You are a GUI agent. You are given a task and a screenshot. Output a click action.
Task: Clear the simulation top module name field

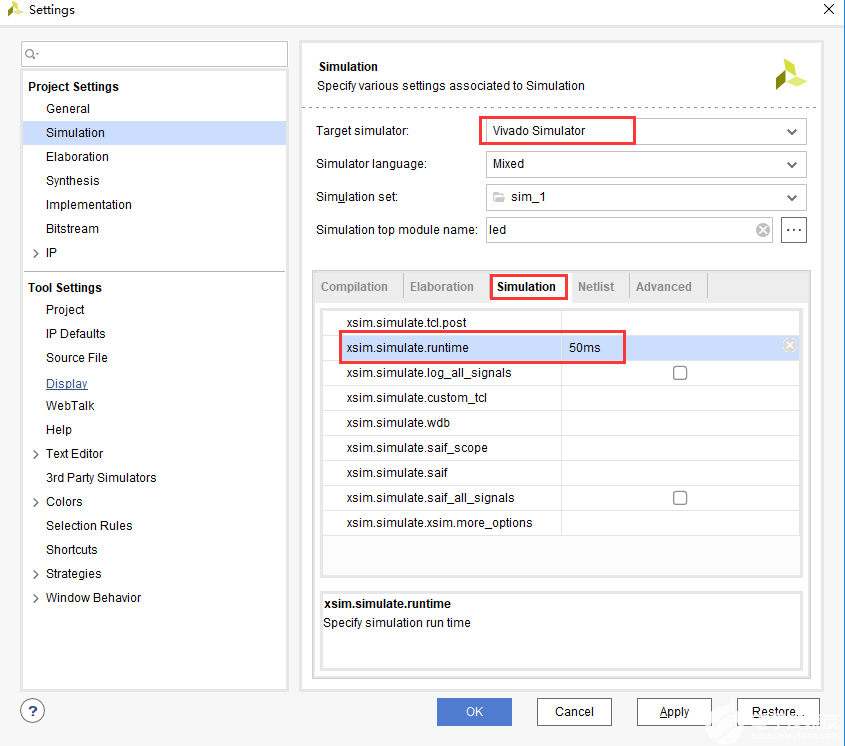coord(763,230)
